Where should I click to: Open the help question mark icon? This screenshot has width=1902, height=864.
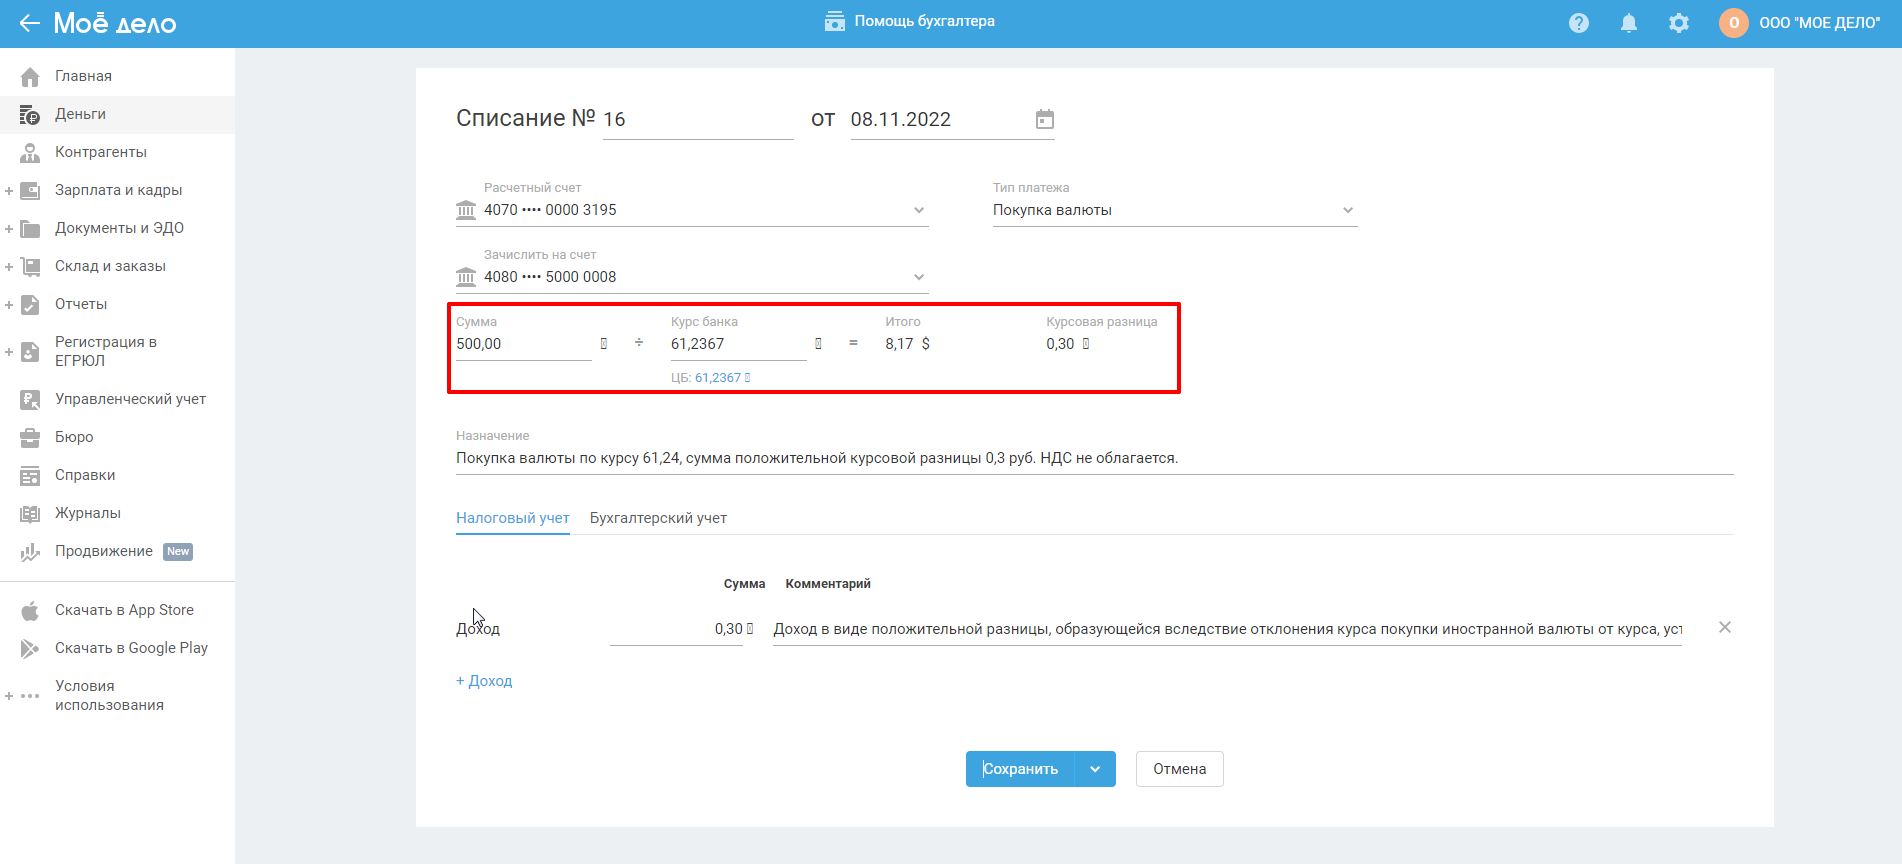[x=1579, y=23]
